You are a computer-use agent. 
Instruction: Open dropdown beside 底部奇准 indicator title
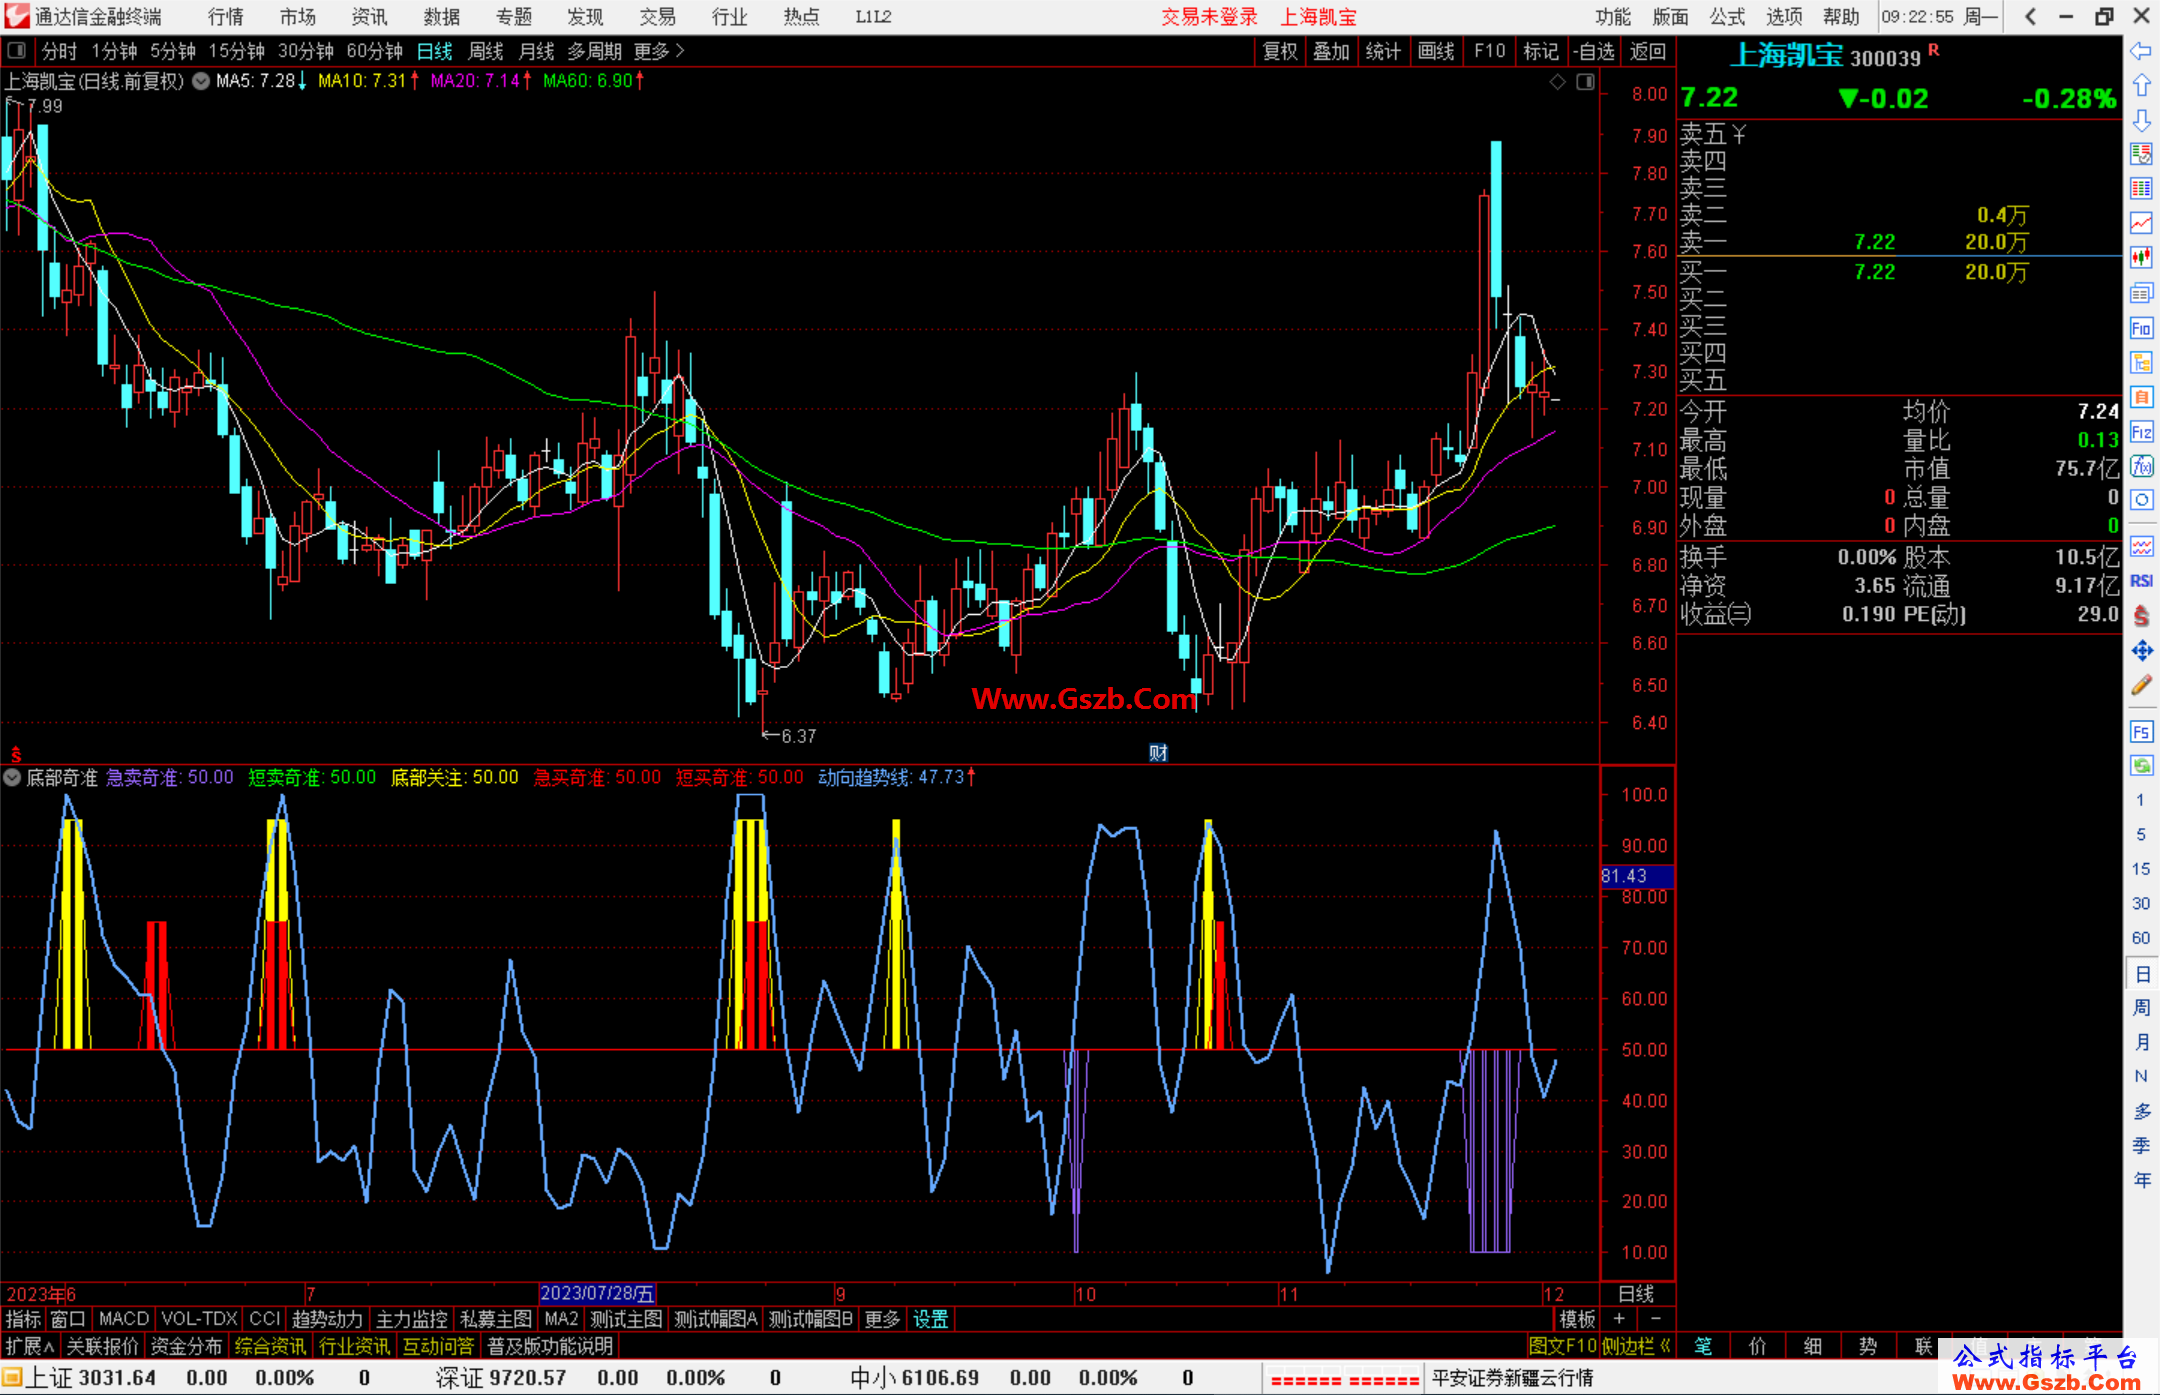pos(12,777)
